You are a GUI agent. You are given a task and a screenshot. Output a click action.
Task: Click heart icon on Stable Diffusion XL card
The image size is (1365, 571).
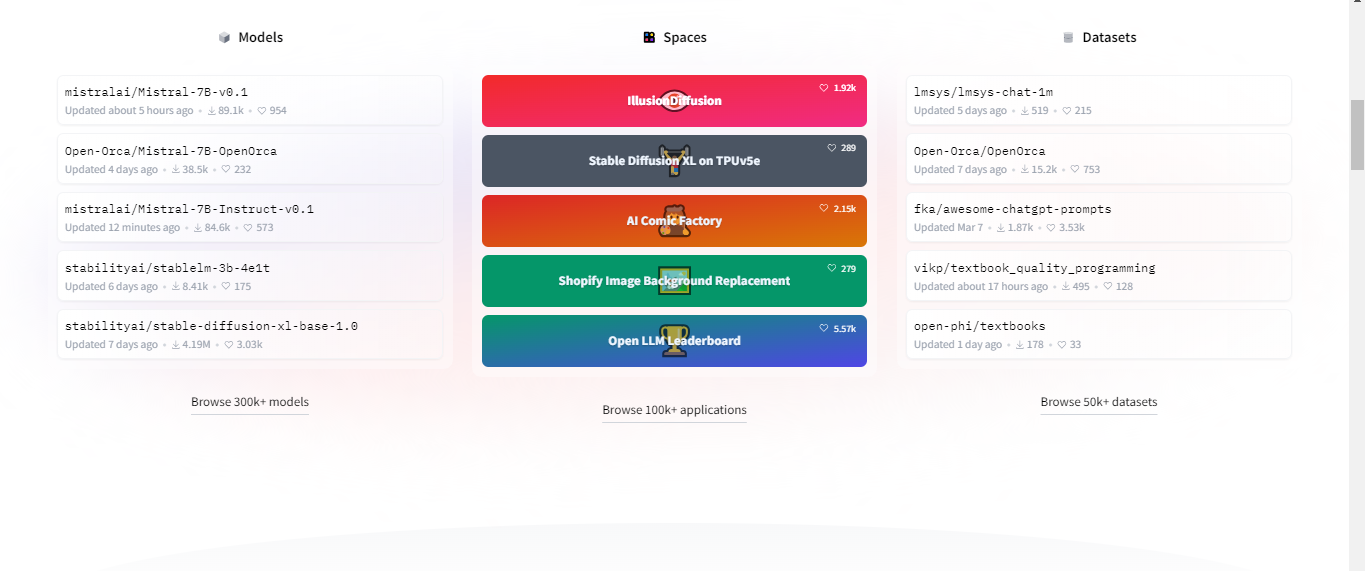831,148
